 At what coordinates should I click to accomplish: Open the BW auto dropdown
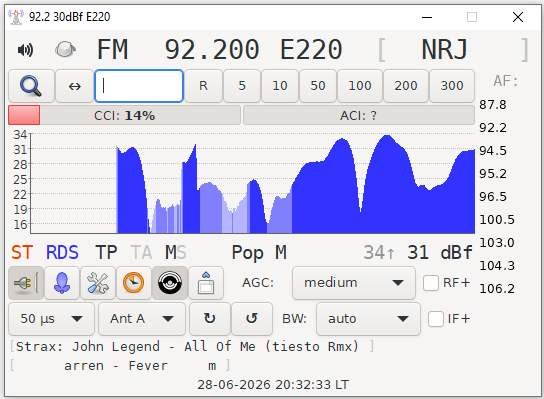coord(368,319)
